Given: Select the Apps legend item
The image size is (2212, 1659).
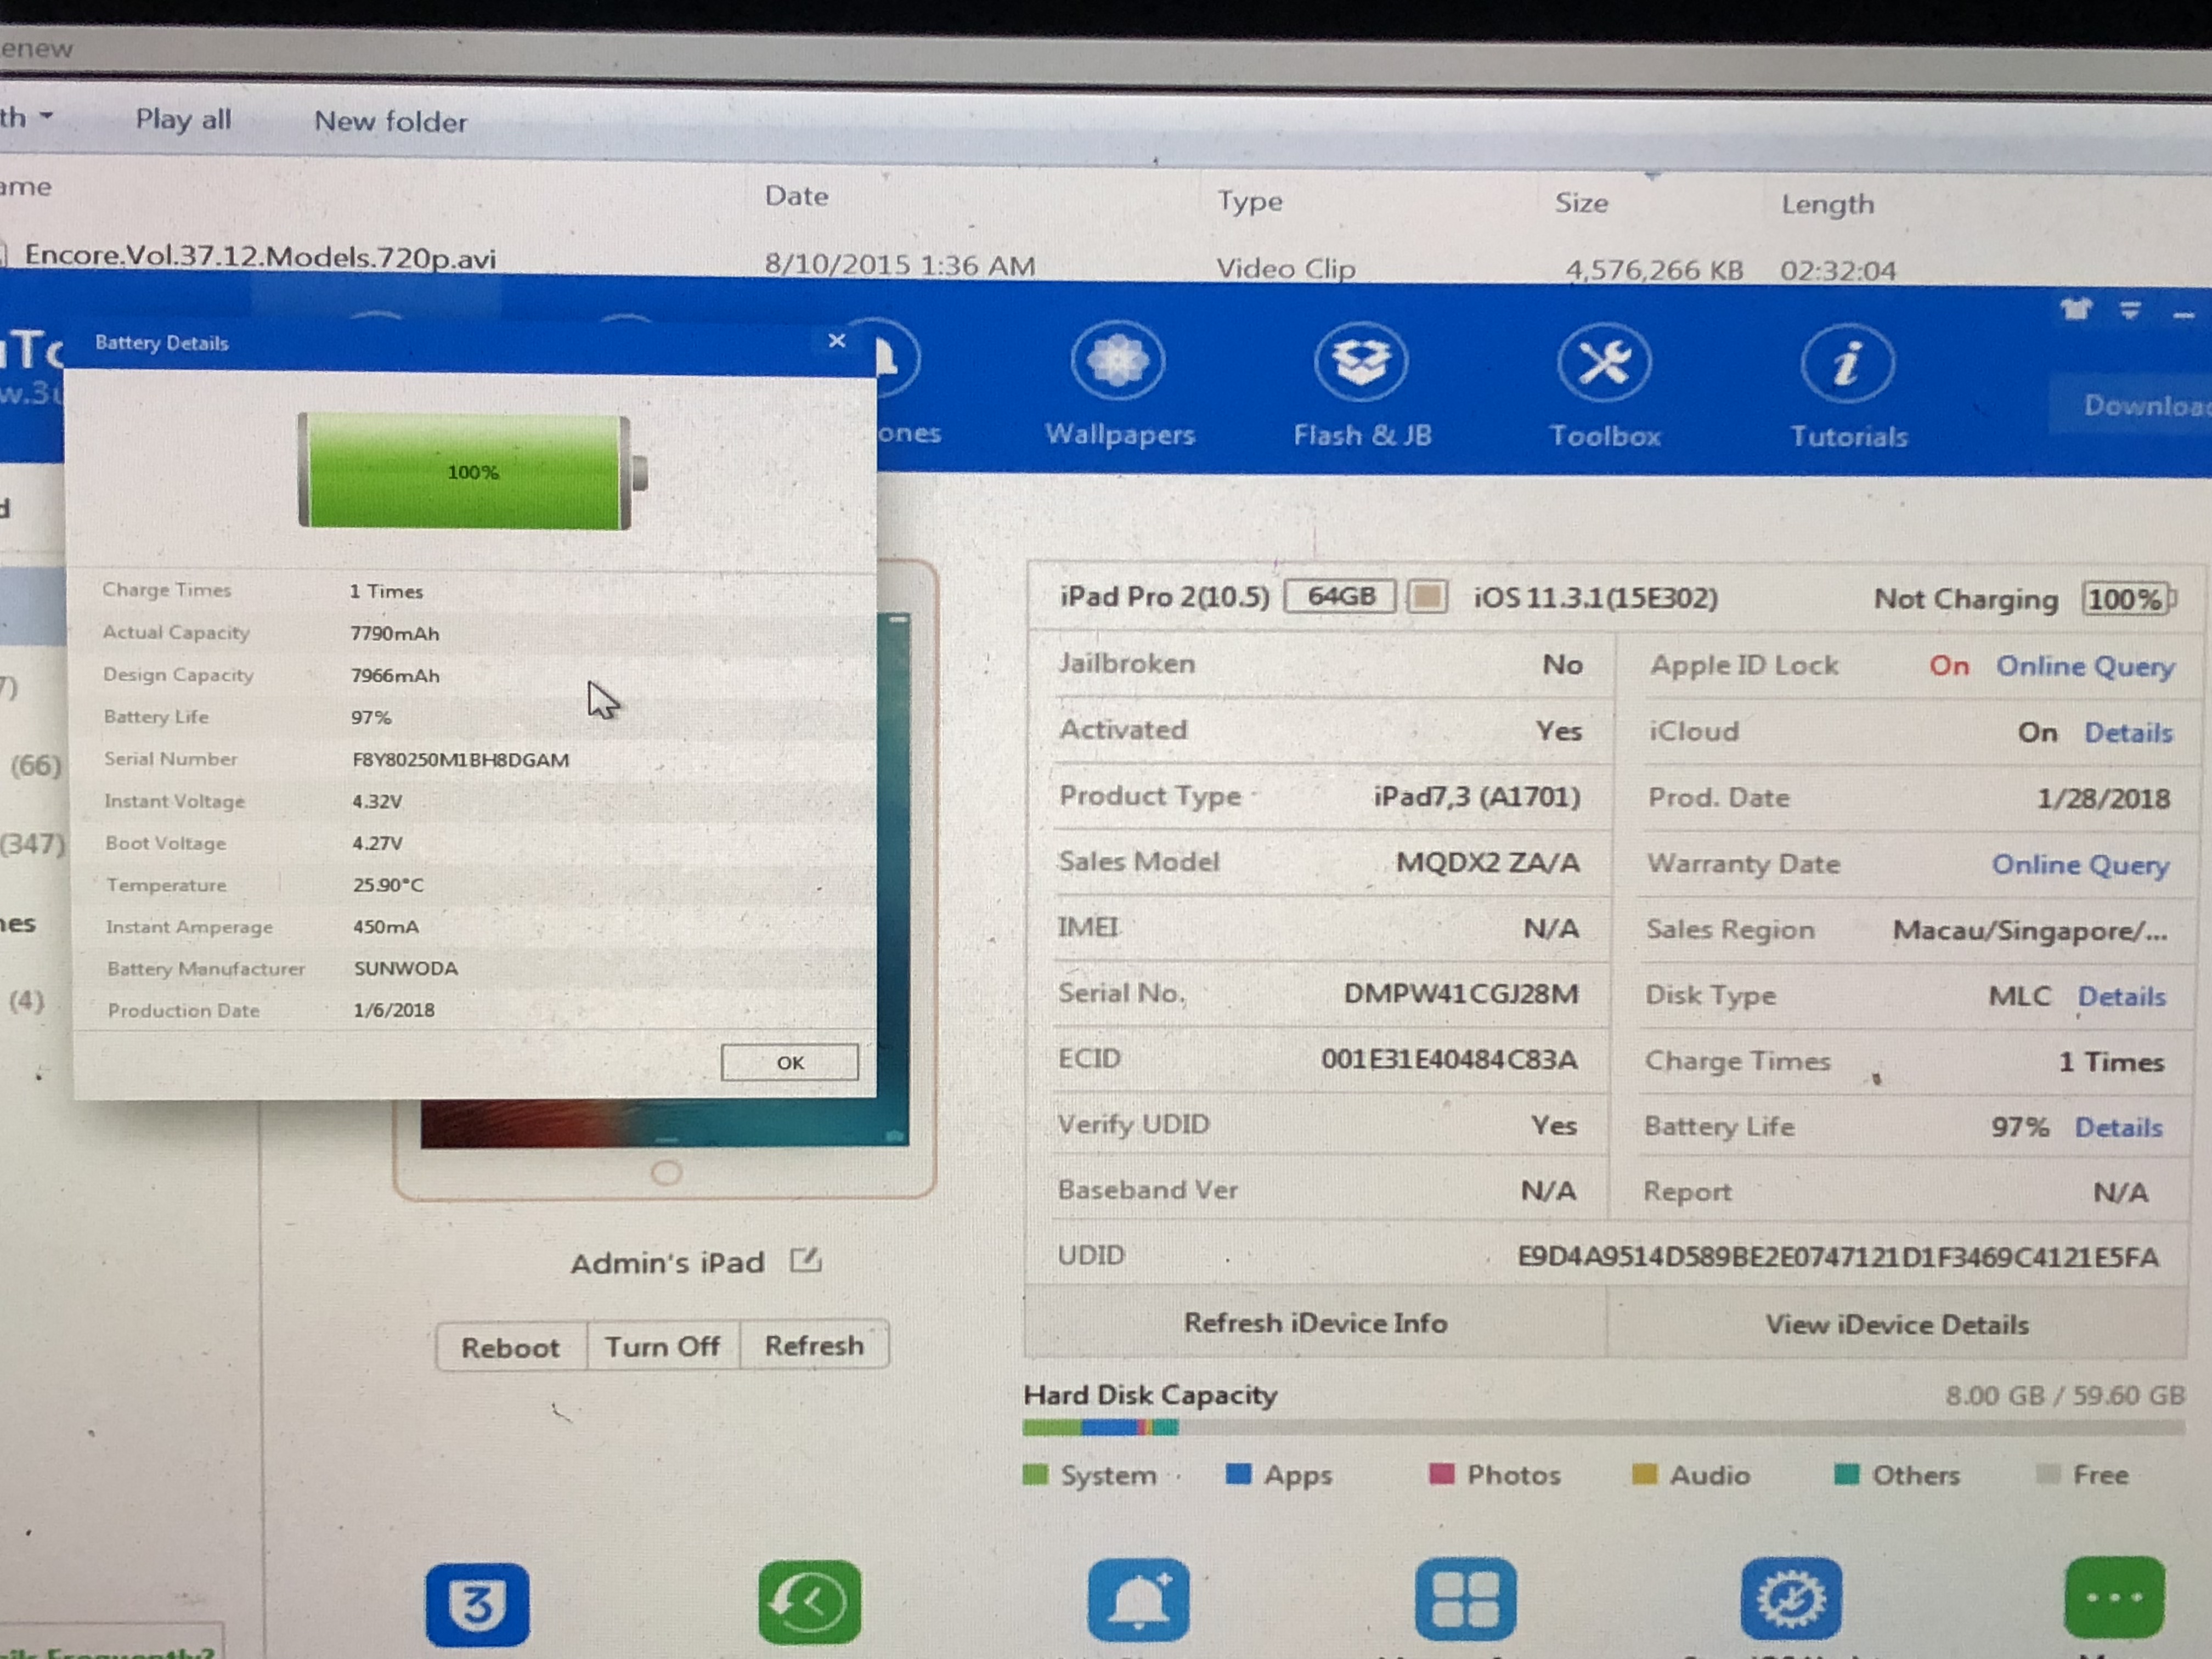Looking at the screenshot, I should point(1279,1475).
